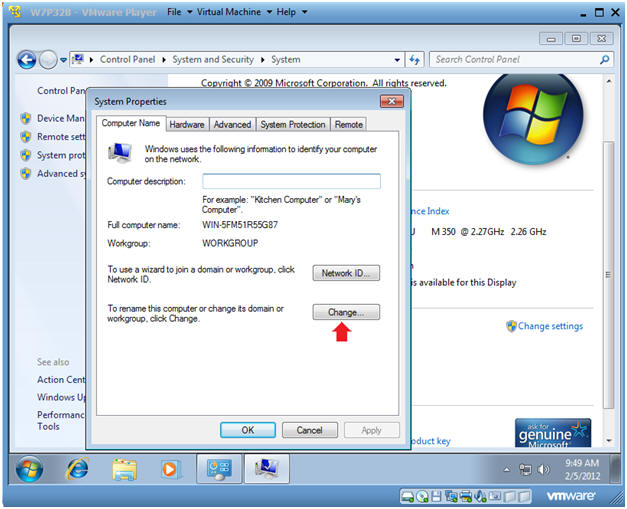Screen dimensions: 627x509
Task: Click the search magnifier icon
Action: coord(604,60)
